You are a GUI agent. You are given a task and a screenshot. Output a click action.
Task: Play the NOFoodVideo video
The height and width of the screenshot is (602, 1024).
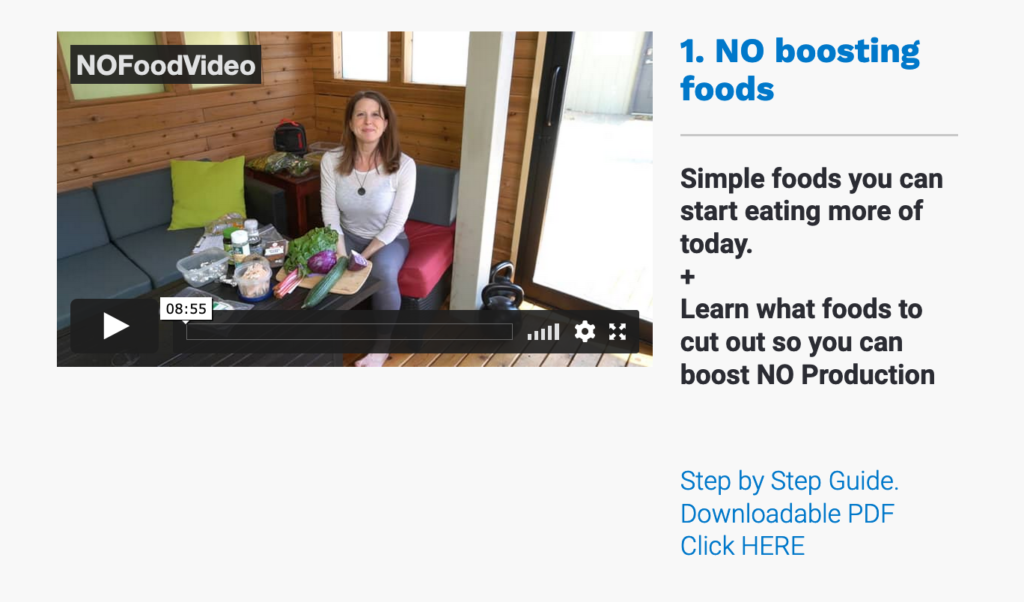[x=116, y=326]
